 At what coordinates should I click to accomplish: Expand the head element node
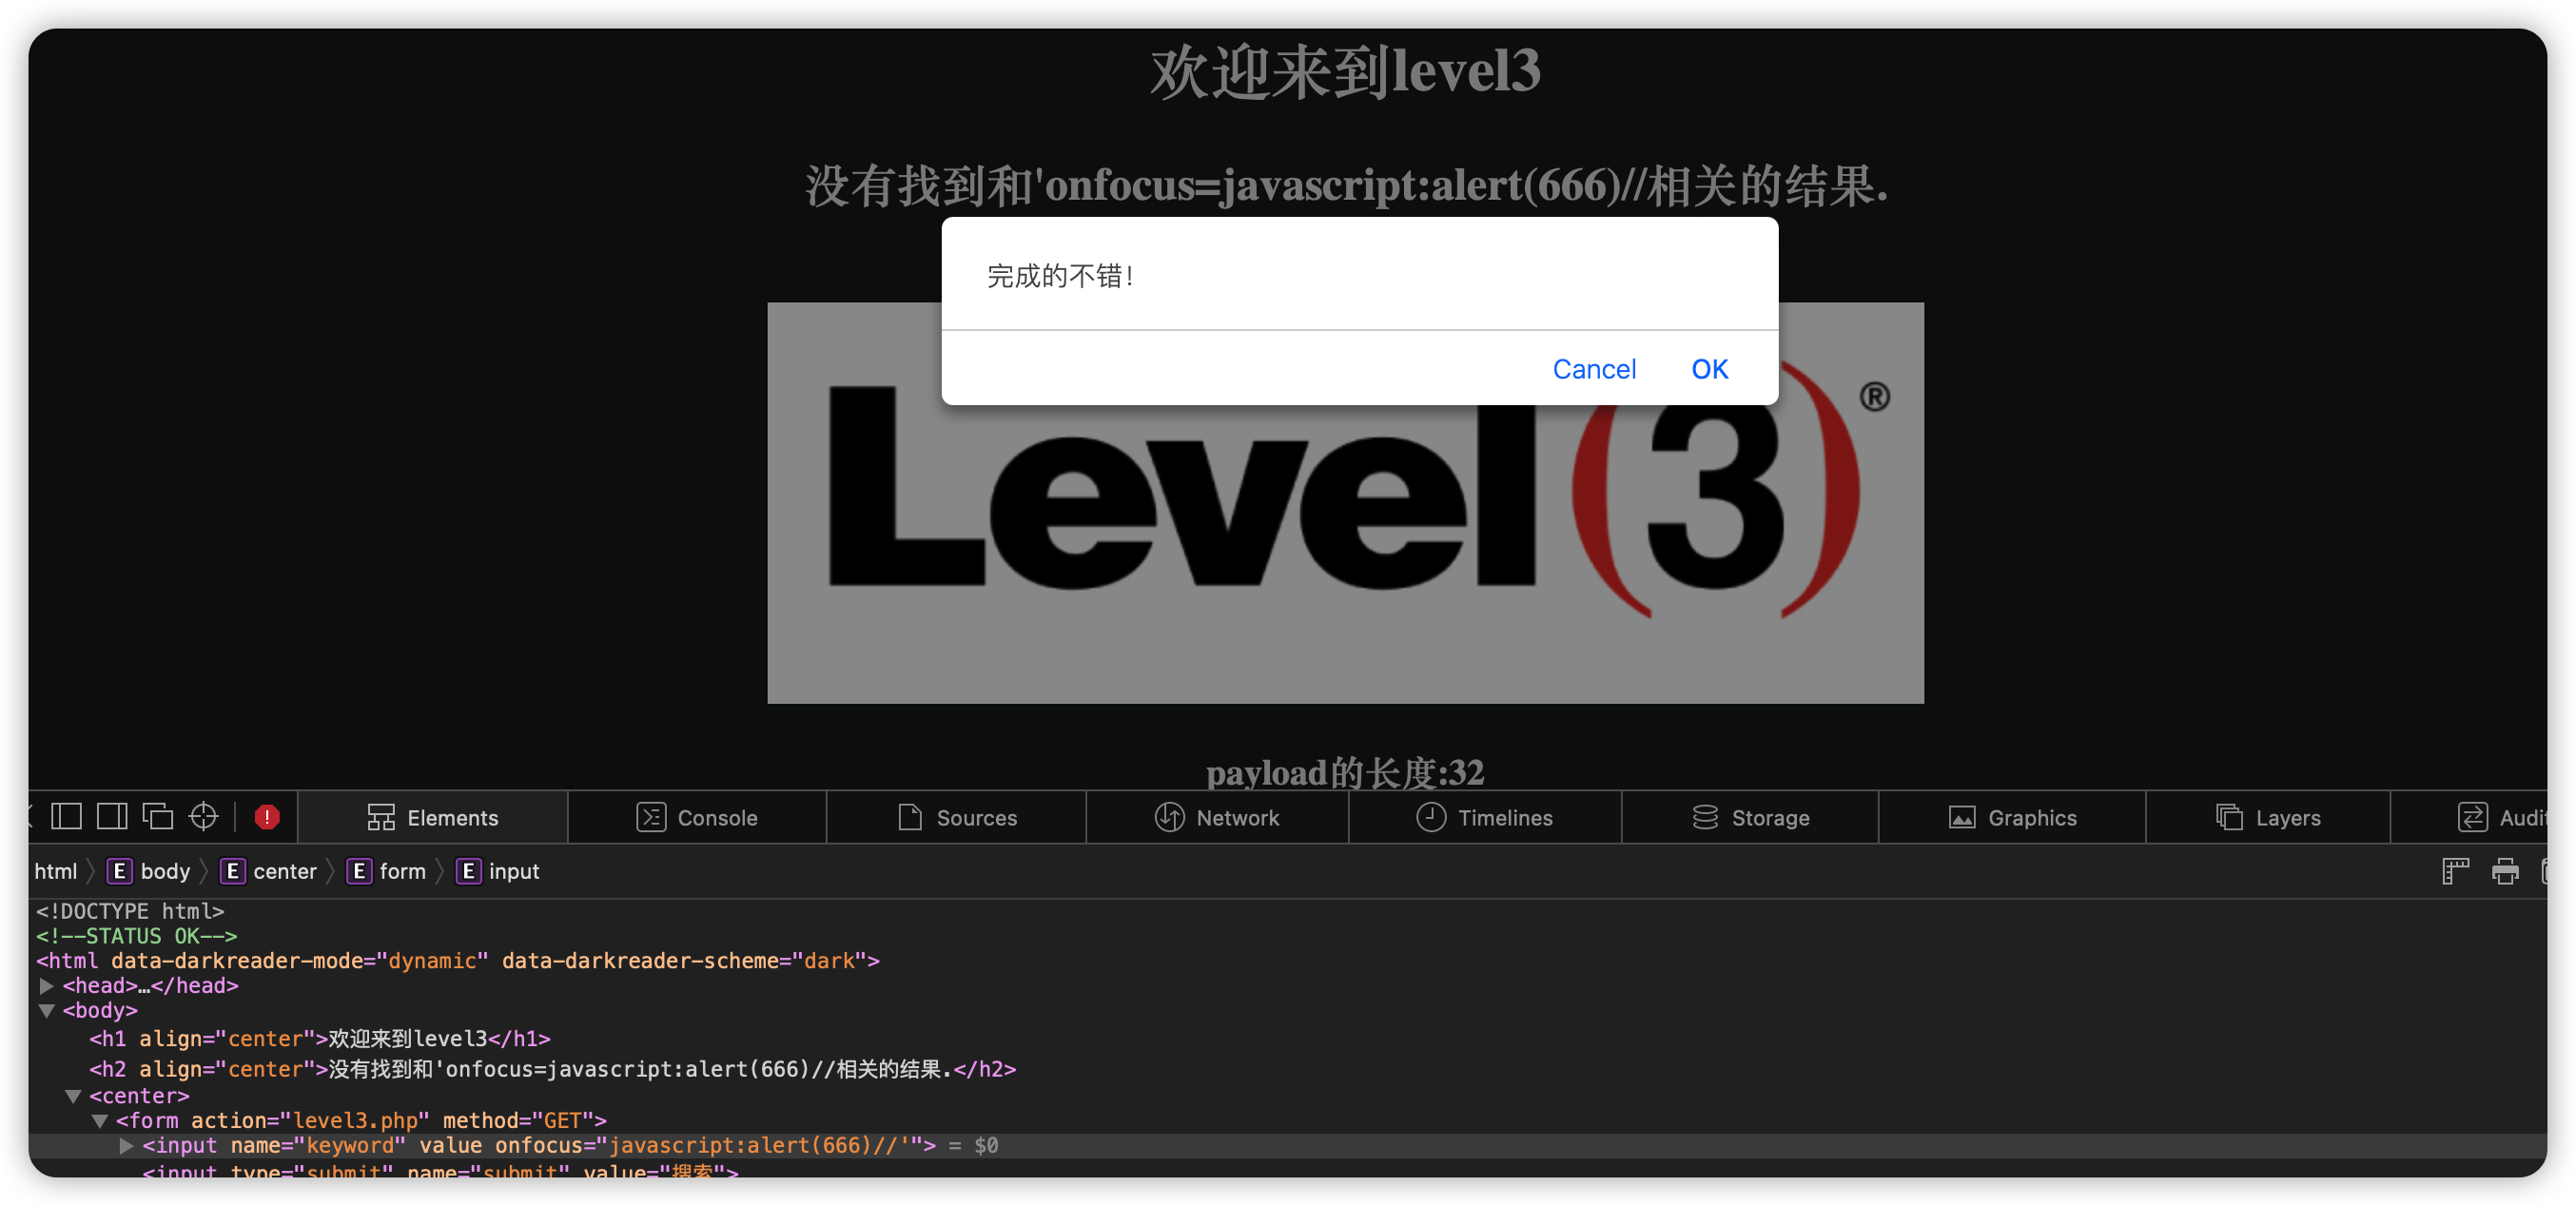46,985
